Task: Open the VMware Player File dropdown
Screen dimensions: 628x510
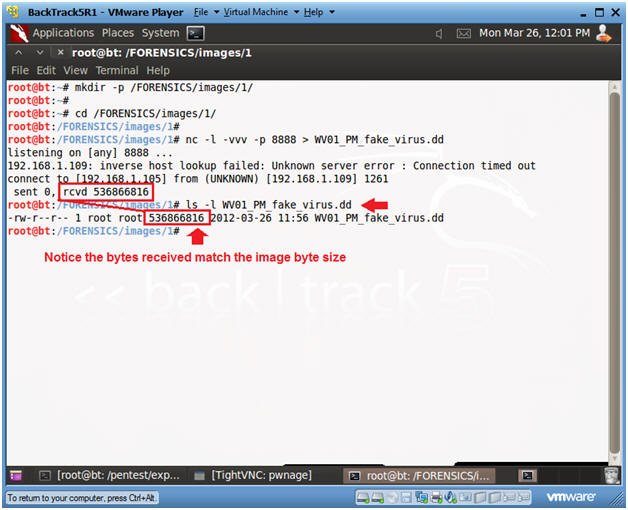Action: (206, 12)
